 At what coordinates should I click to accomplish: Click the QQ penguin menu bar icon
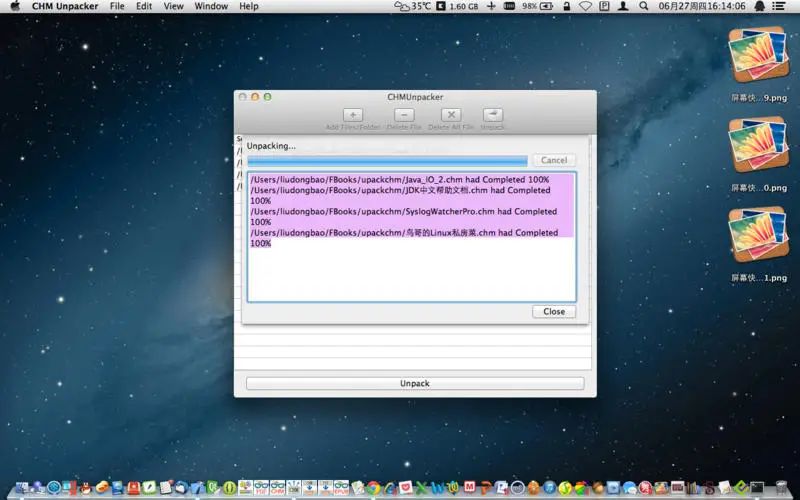click(x=760, y=6)
